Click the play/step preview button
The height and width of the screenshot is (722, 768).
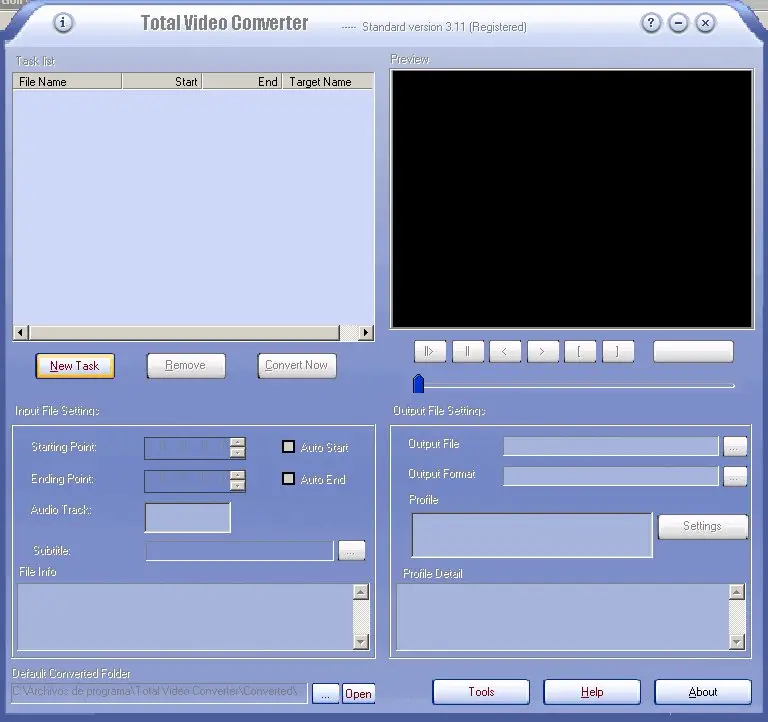(430, 351)
